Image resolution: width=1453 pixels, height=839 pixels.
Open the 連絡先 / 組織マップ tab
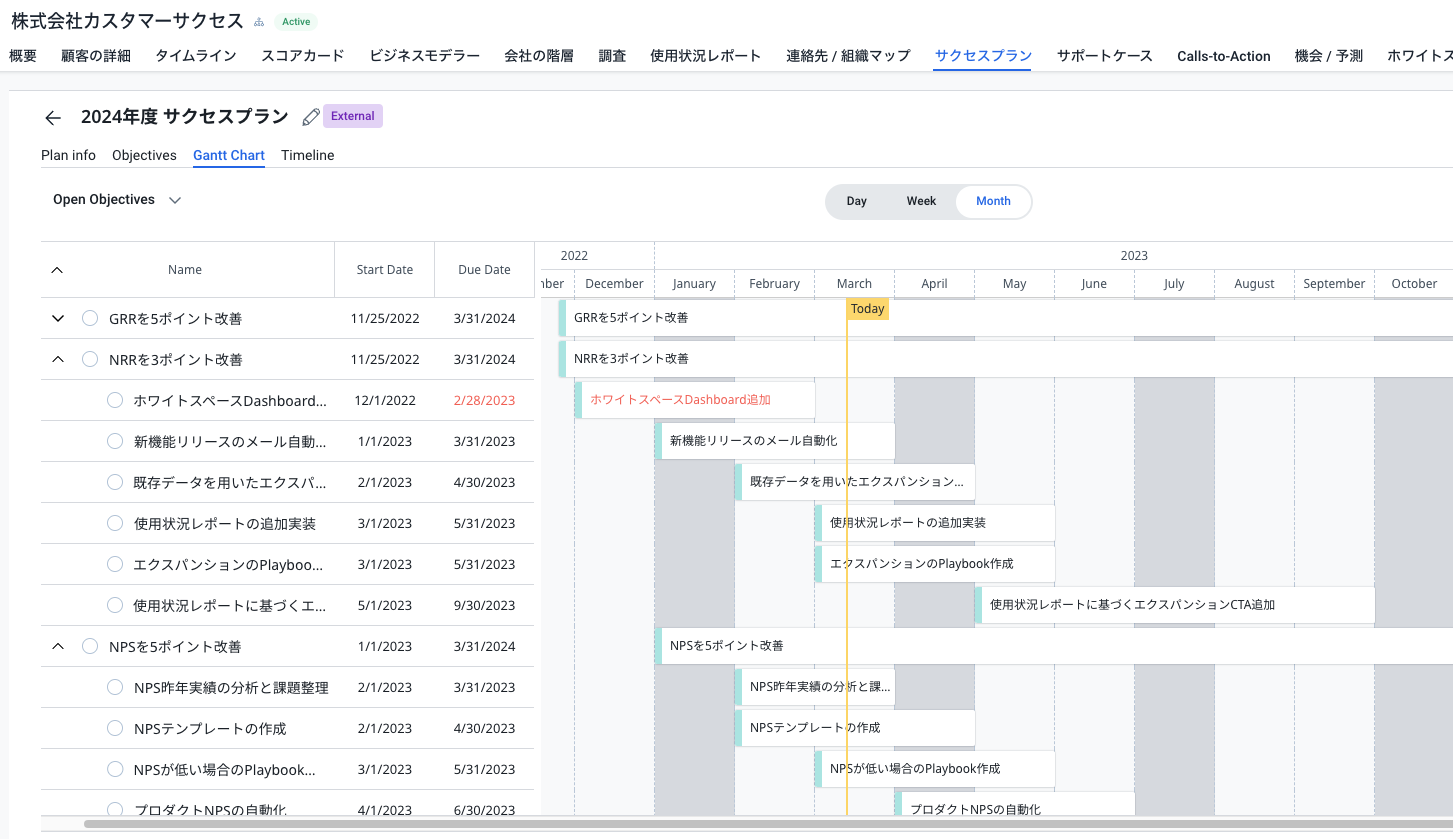click(x=848, y=56)
